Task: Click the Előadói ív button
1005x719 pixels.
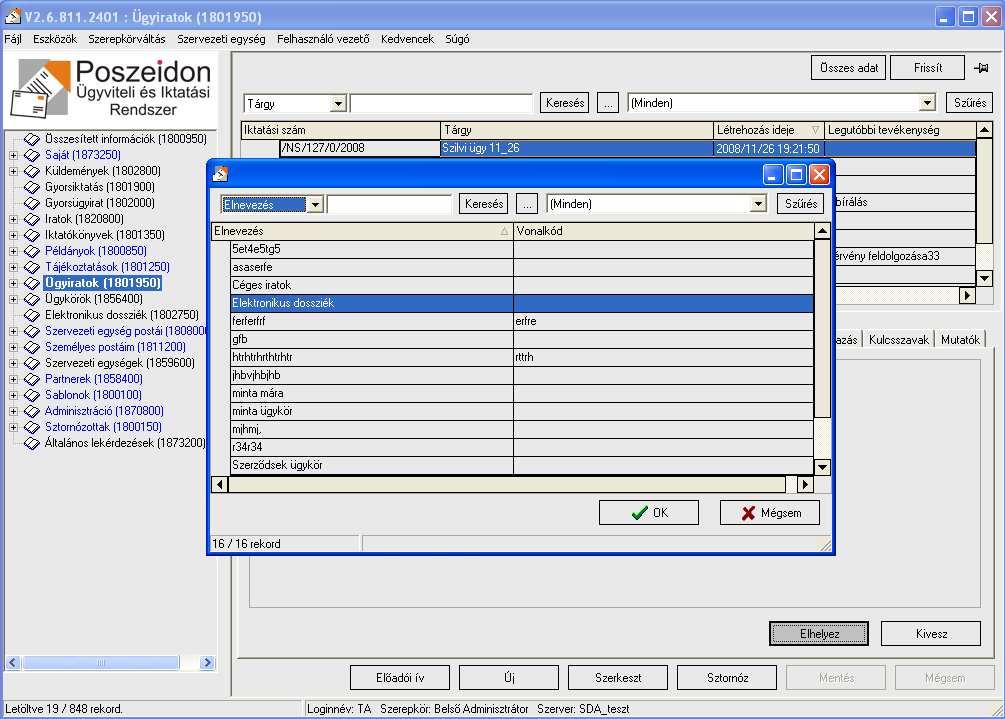Action: point(400,677)
